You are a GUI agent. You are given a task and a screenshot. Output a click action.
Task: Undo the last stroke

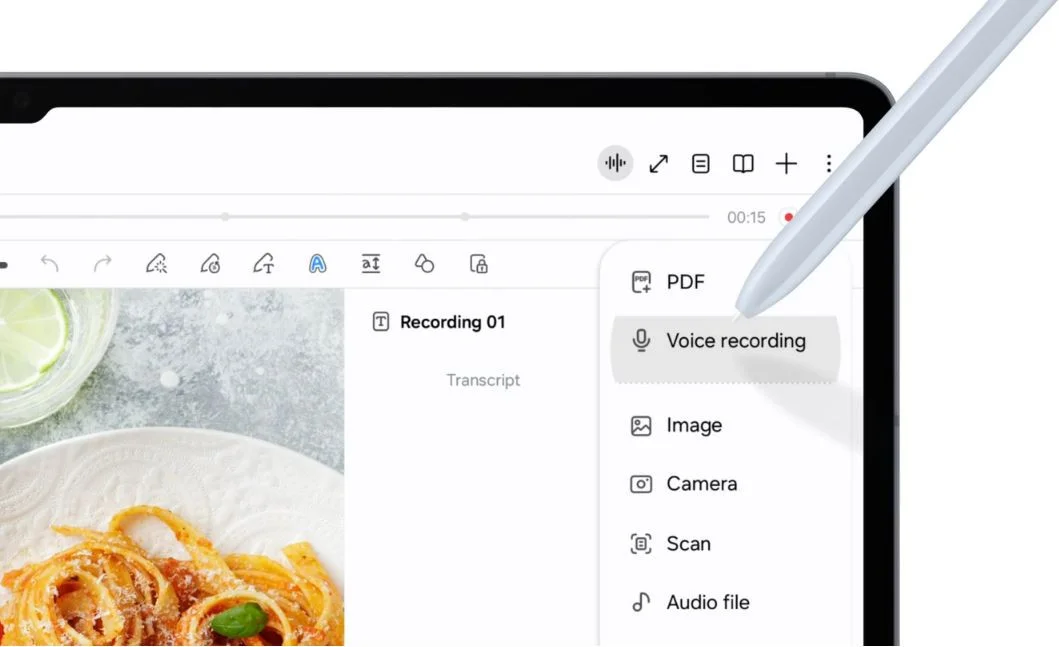click(x=50, y=263)
